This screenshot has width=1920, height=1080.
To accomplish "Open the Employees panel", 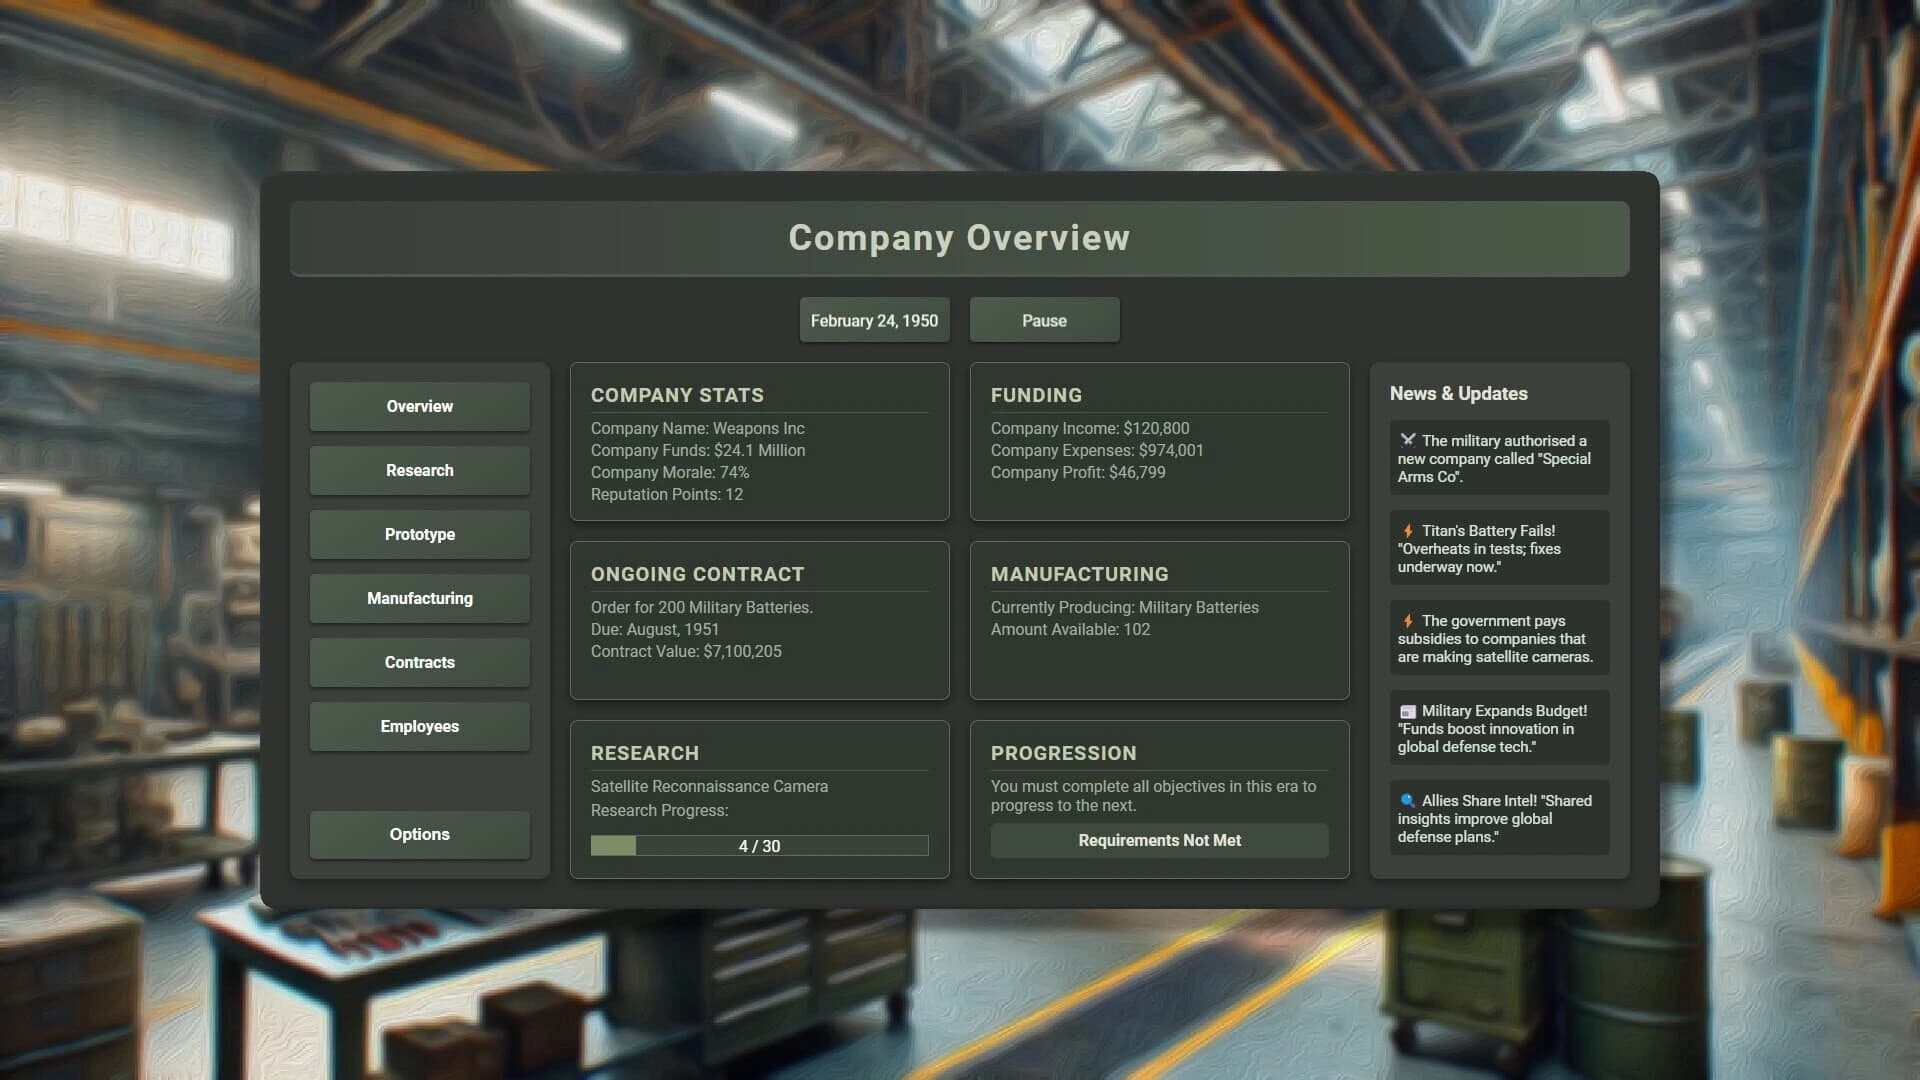I will [419, 726].
